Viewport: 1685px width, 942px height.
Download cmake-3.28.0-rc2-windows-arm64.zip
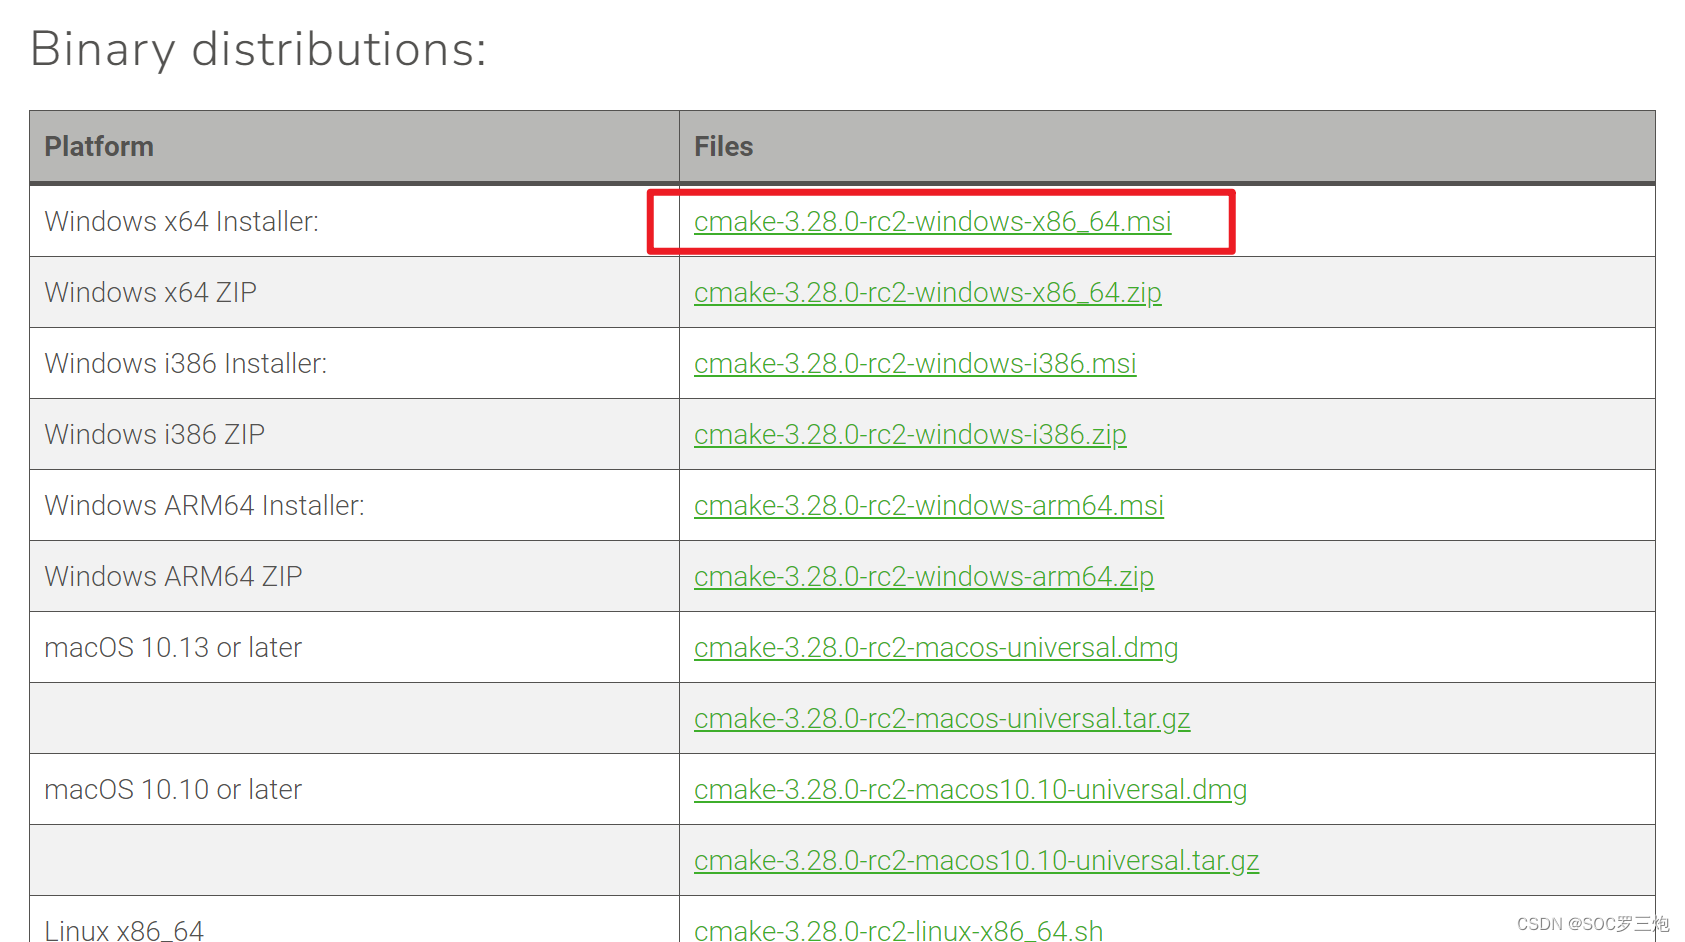point(924,577)
